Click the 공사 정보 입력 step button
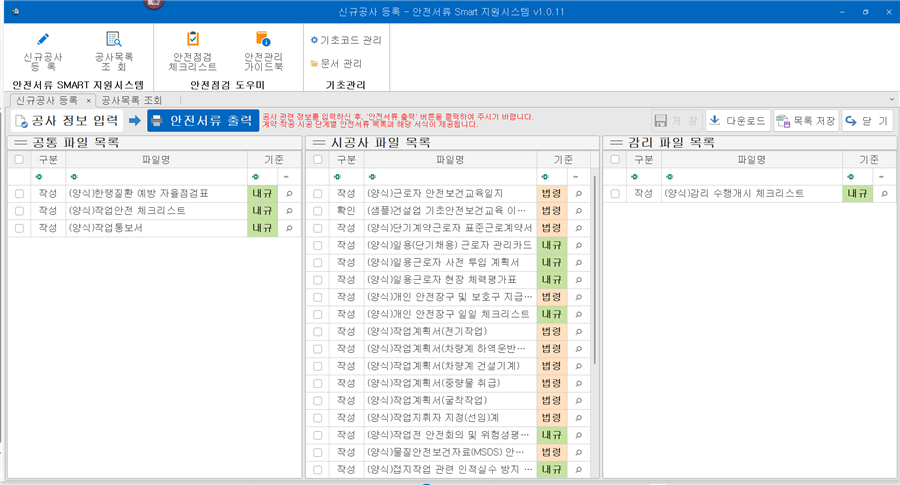The image size is (900, 485). pos(67,121)
